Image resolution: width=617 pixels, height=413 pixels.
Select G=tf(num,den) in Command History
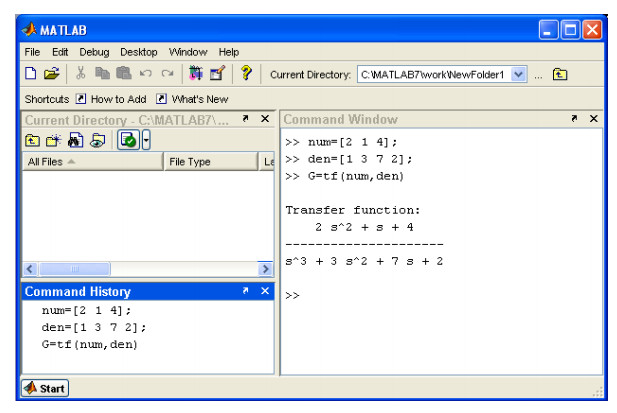(90, 345)
